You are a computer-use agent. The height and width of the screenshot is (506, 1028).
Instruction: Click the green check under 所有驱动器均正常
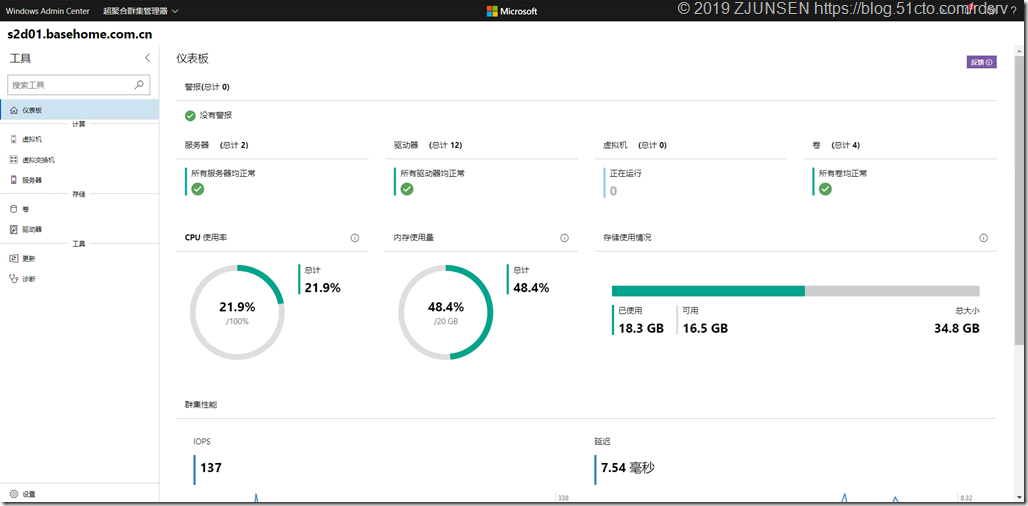(x=406, y=189)
